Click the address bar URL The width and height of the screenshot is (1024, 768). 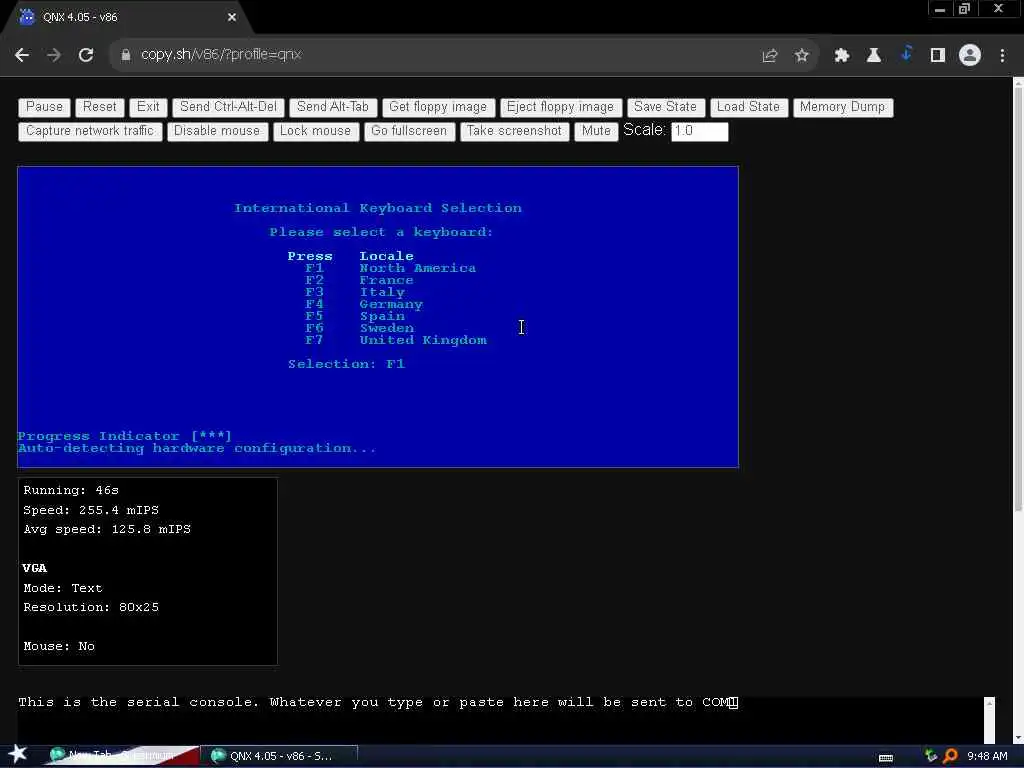pyautogui.click(x=221, y=55)
